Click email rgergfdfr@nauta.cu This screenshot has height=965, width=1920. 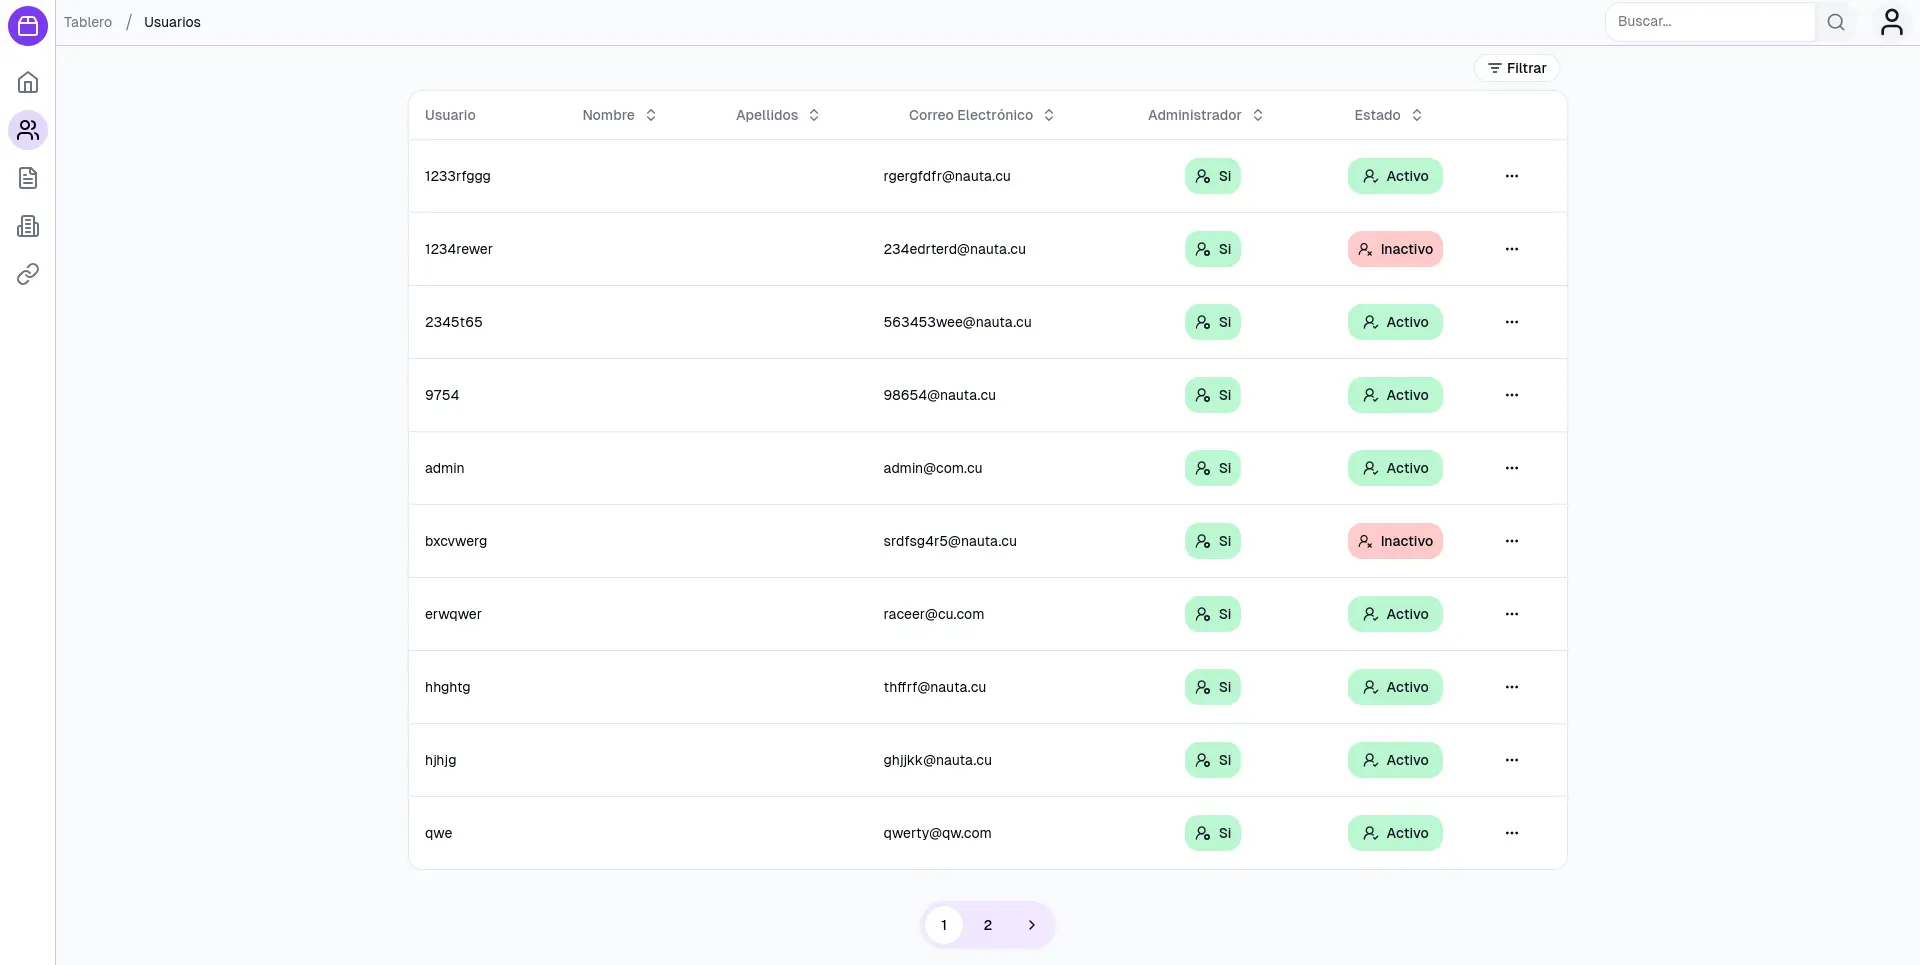(947, 176)
